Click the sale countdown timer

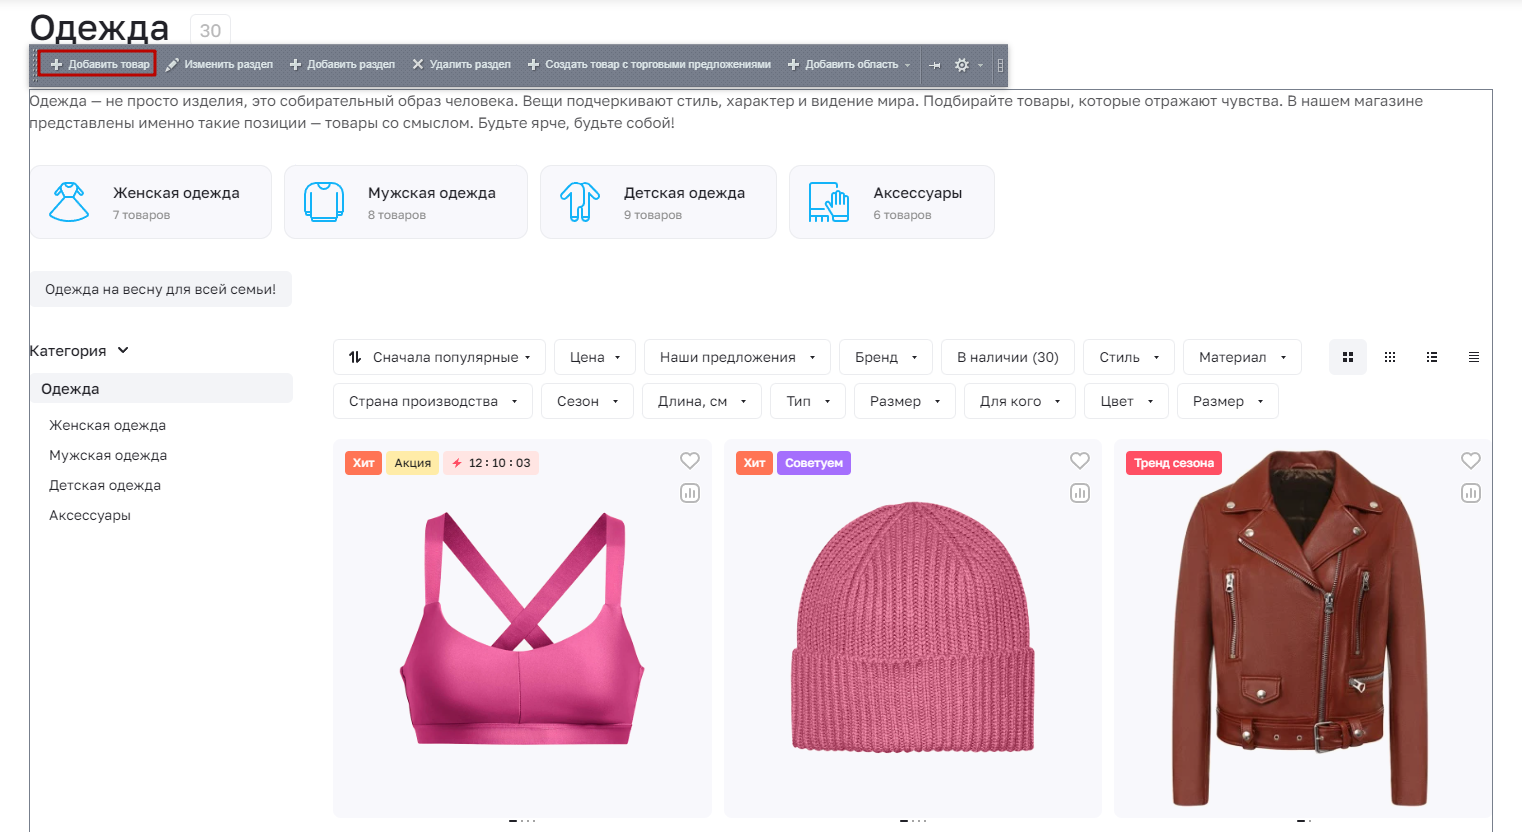[x=491, y=463]
